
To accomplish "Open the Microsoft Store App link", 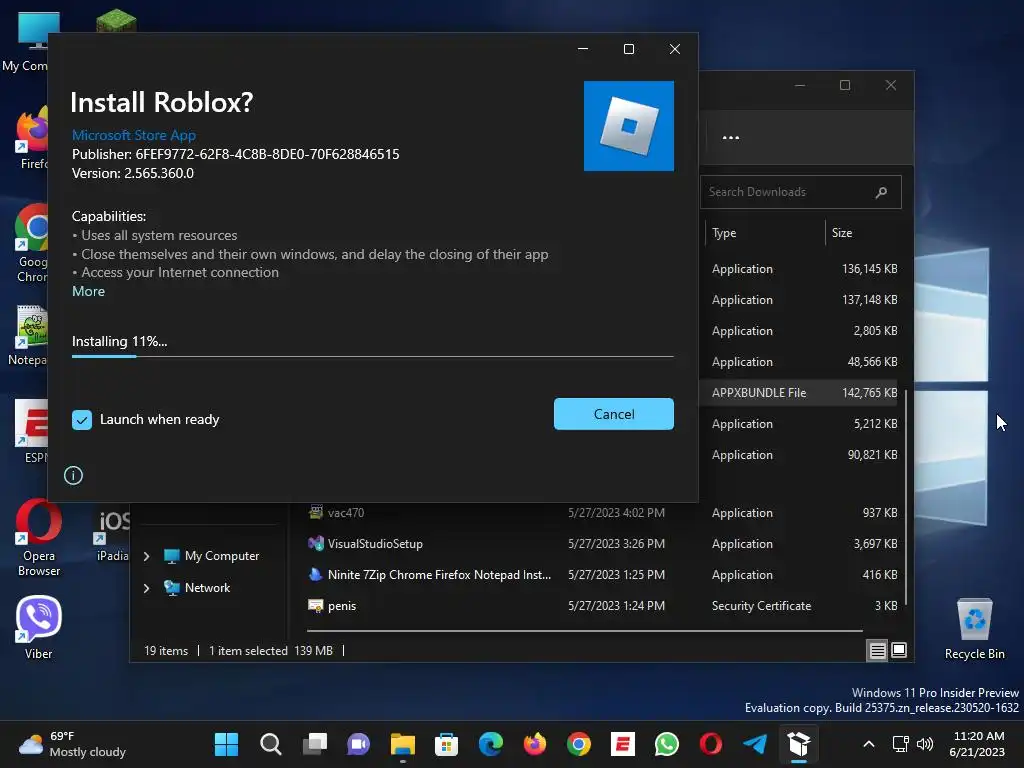I will [x=134, y=135].
